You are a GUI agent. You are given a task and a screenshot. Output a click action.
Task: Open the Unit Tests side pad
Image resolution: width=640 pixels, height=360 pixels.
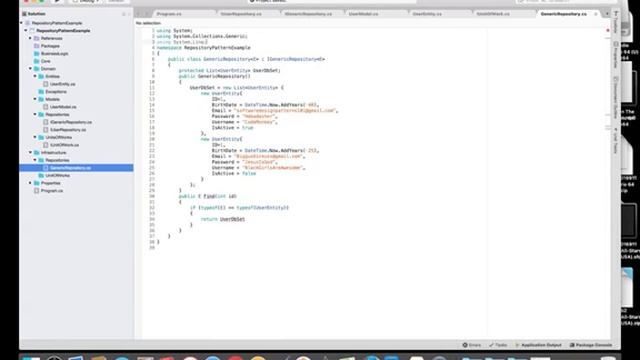coord(616,141)
